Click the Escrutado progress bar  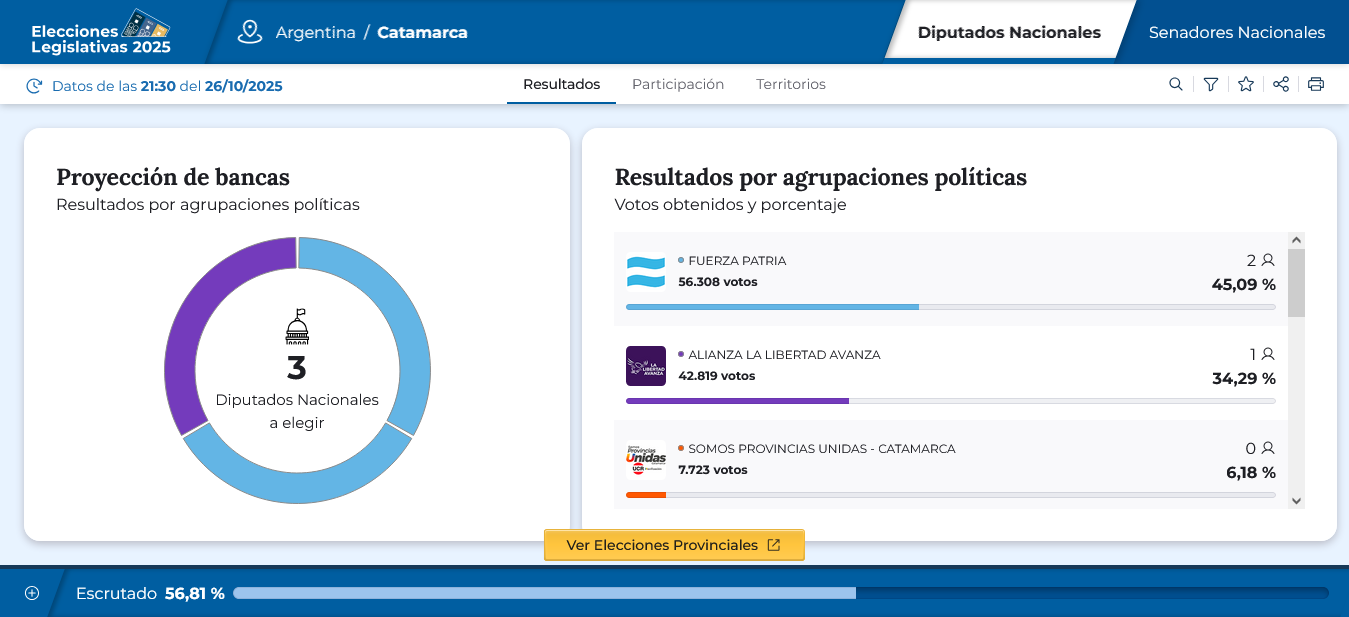click(x=780, y=593)
